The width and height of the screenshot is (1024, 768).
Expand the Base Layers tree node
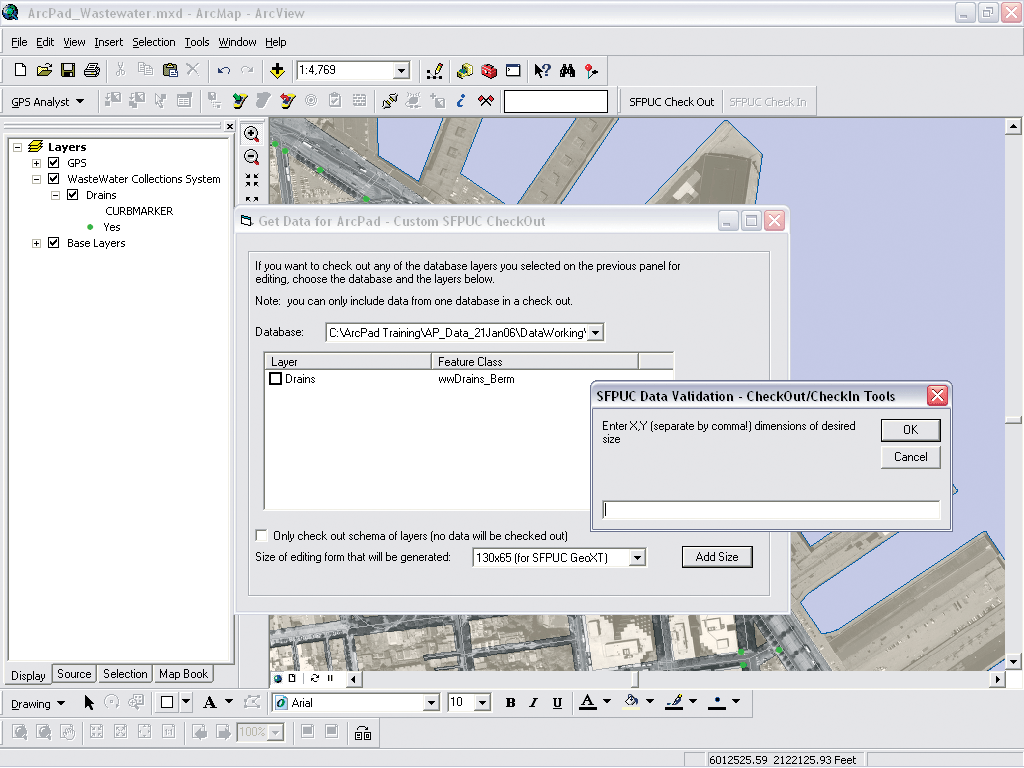pyautogui.click(x=37, y=243)
